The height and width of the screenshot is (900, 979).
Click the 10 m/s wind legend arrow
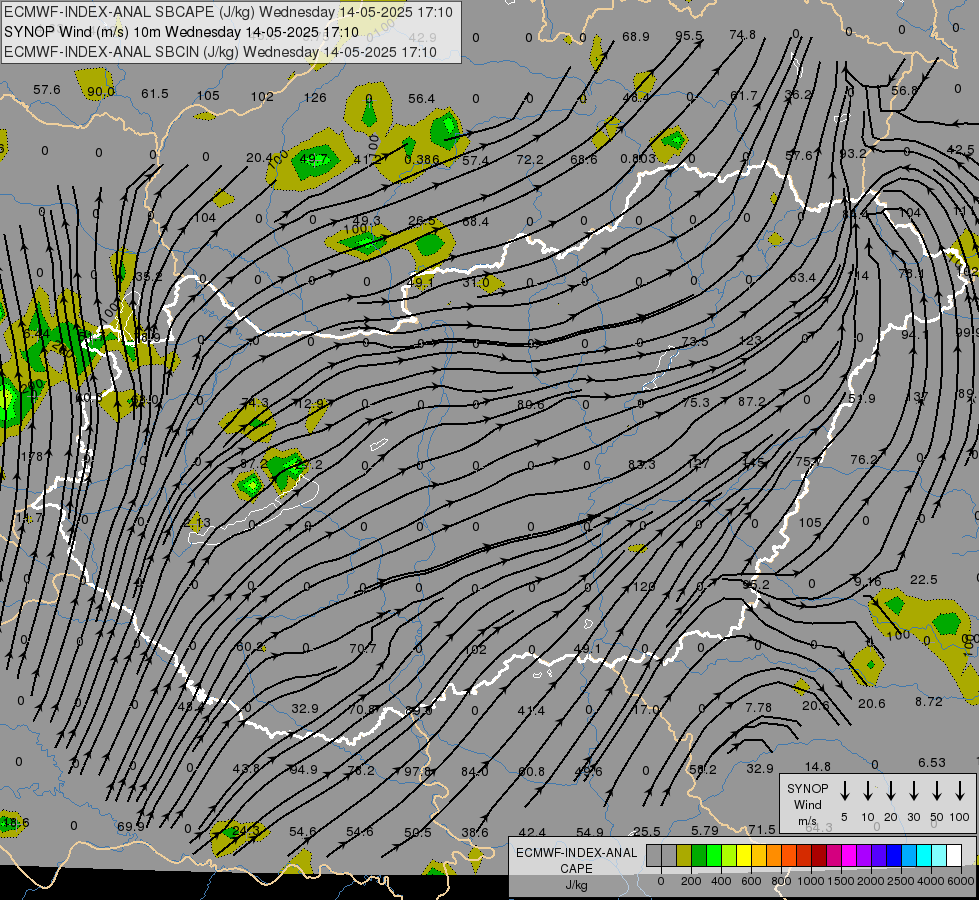tap(867, 790)
